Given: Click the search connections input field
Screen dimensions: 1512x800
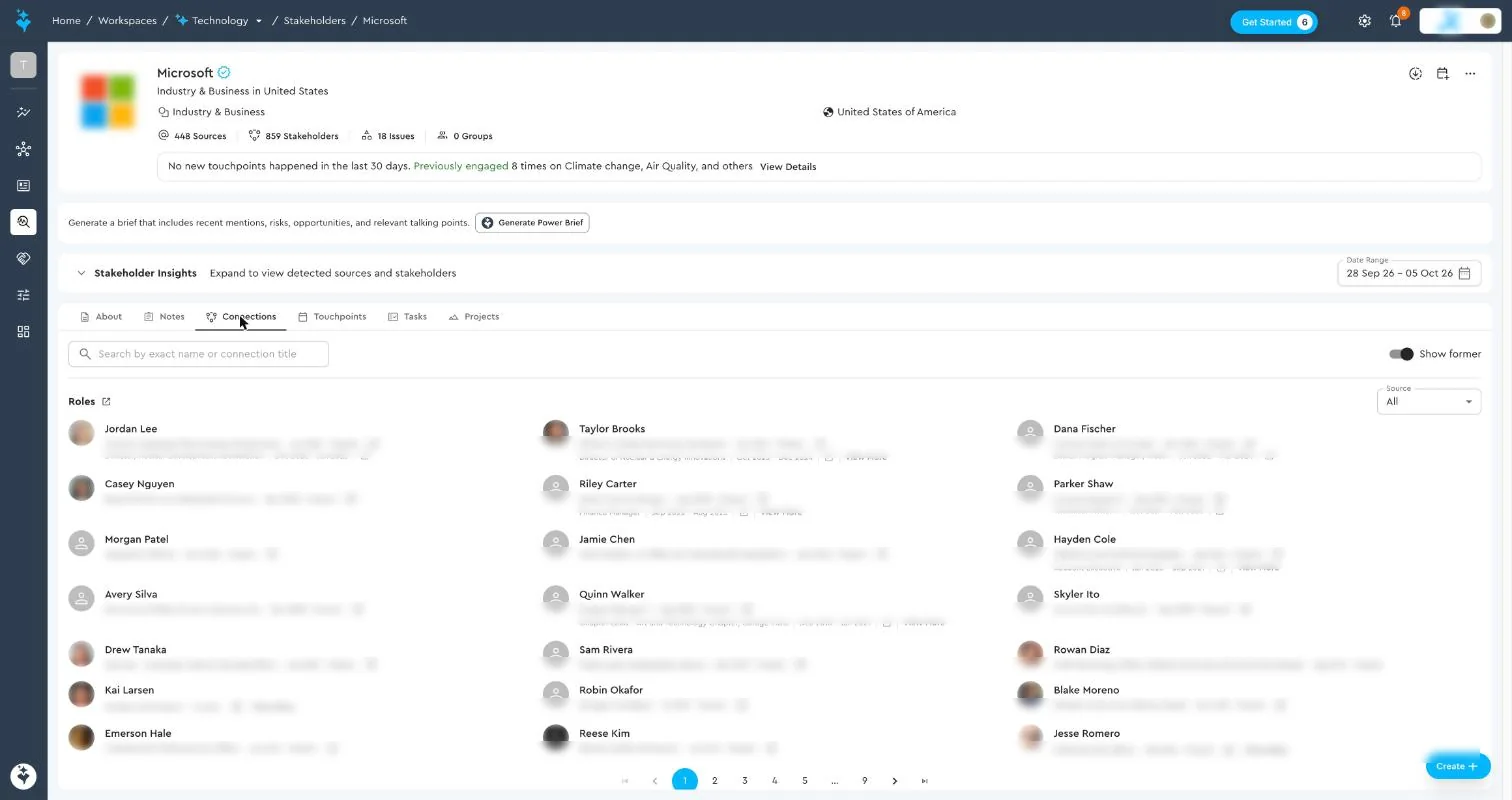Looking at the screenshot, I should point(198,354).
